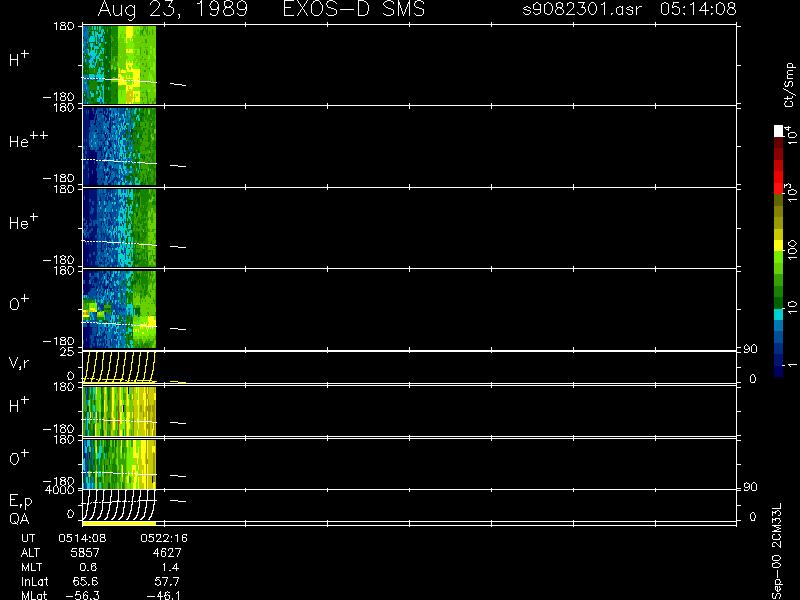Select the 'E,p' panel label
The height and width of the screenshot is (600, 800).
[20, 502]
